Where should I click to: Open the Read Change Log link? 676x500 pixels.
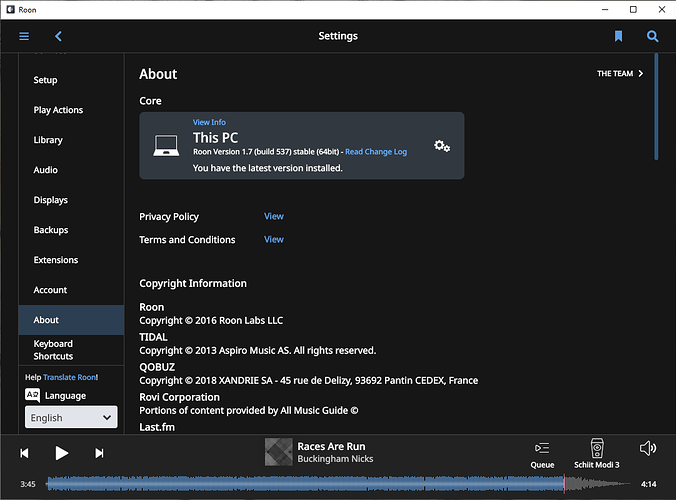(376, 152)
